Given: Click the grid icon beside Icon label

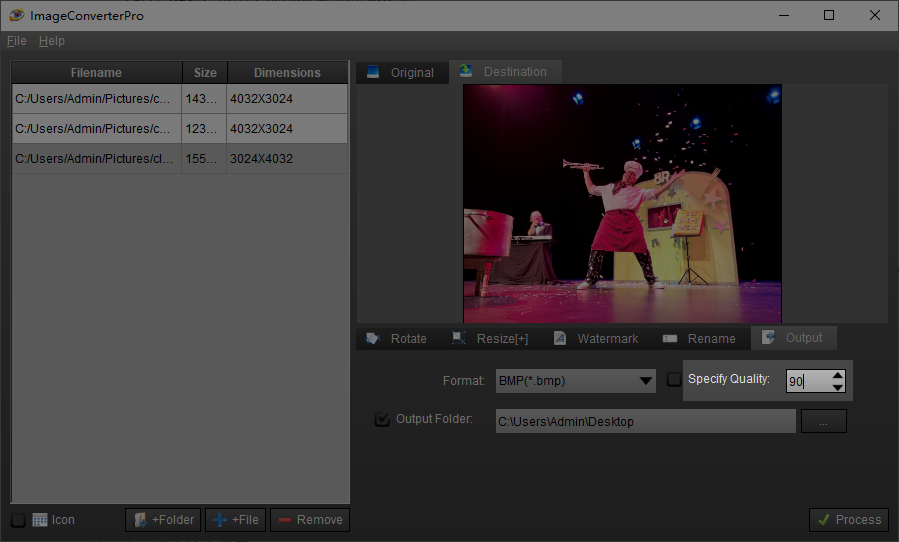Looking at the screenshot, I should click(40, 520).
